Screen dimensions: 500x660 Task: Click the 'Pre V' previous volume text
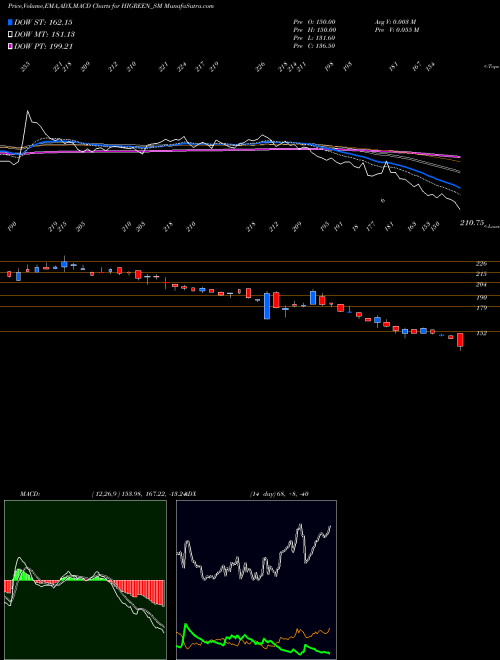(396, 30)
